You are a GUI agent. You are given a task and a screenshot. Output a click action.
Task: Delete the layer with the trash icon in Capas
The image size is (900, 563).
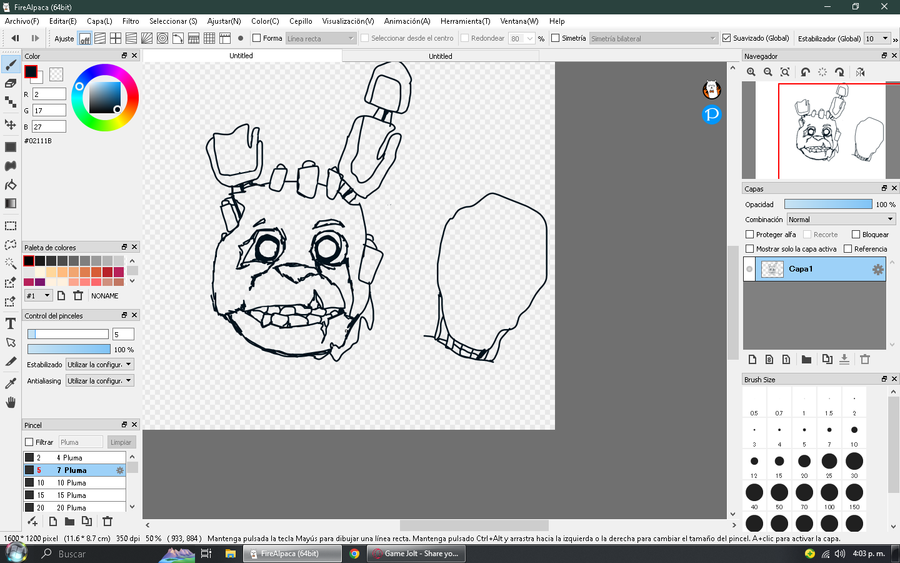(865, 359)
